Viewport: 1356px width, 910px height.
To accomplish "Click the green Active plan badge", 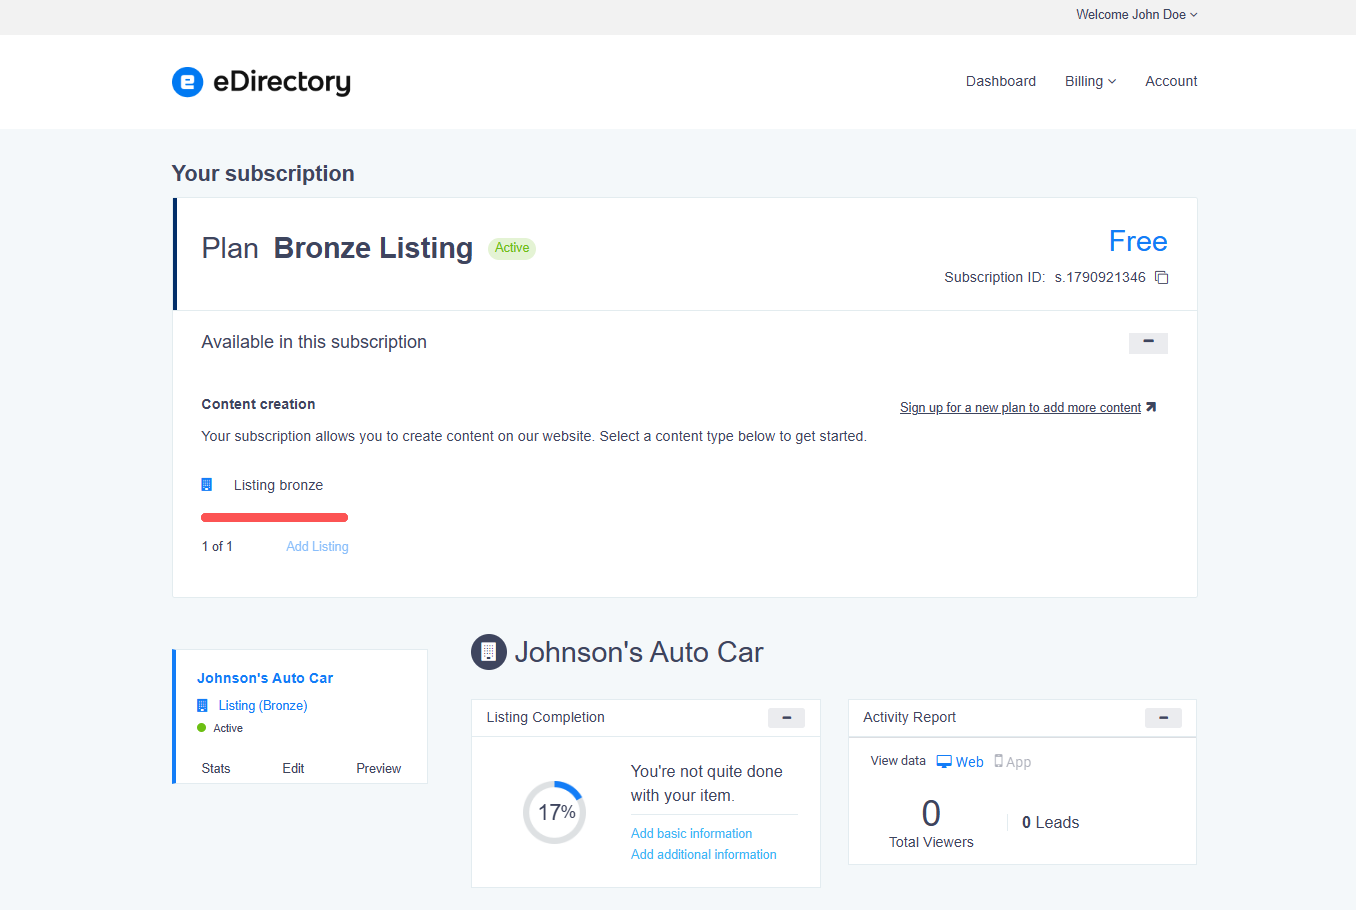I will click(x=512, y=248).
